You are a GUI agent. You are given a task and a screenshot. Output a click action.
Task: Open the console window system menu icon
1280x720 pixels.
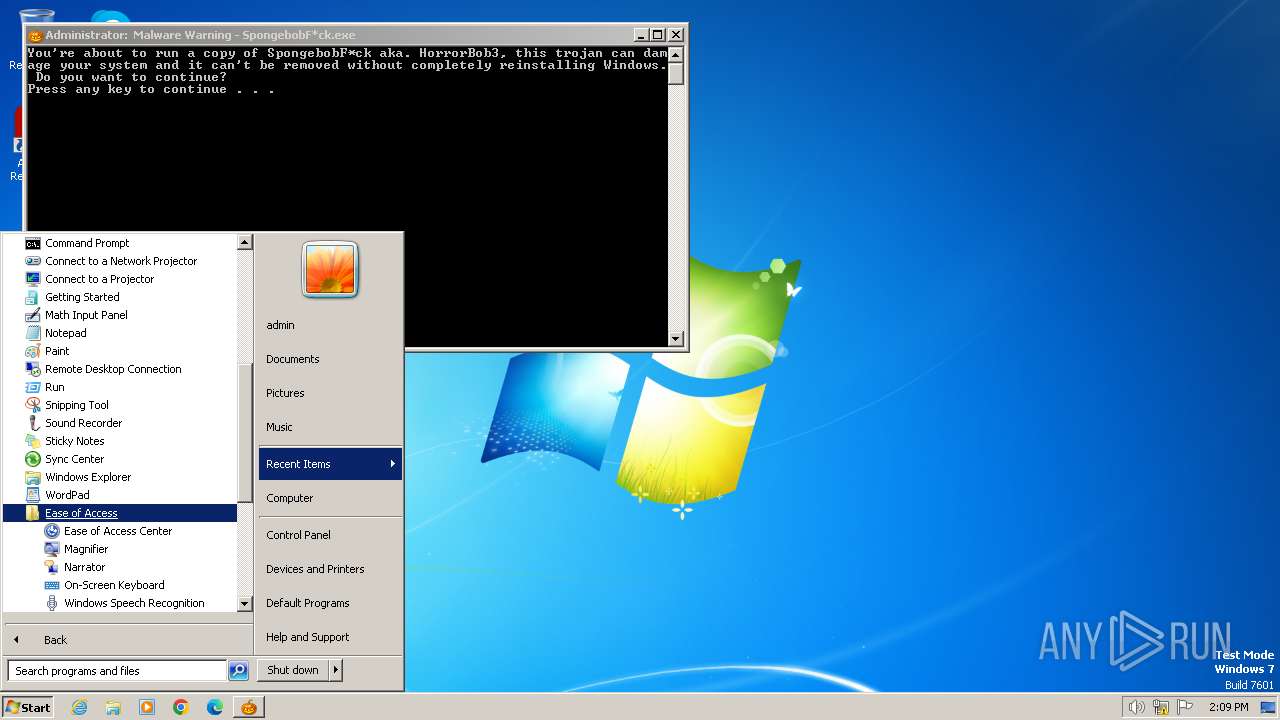(x=35, y=35)
